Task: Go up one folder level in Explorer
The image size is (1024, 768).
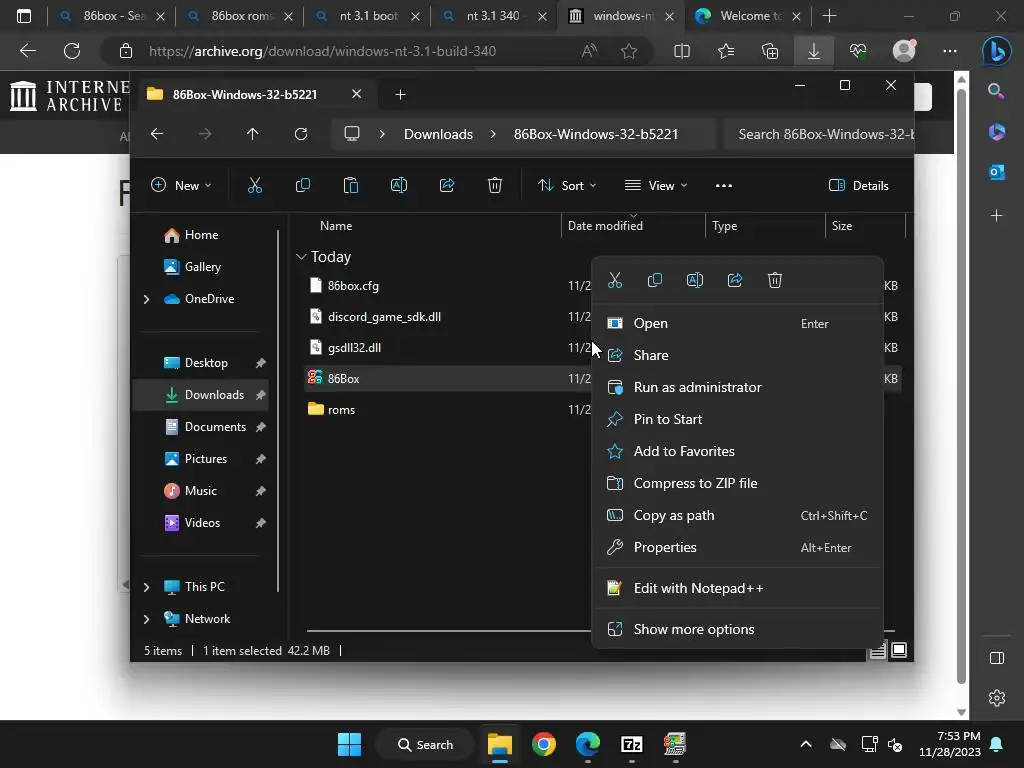Action: 253,134
